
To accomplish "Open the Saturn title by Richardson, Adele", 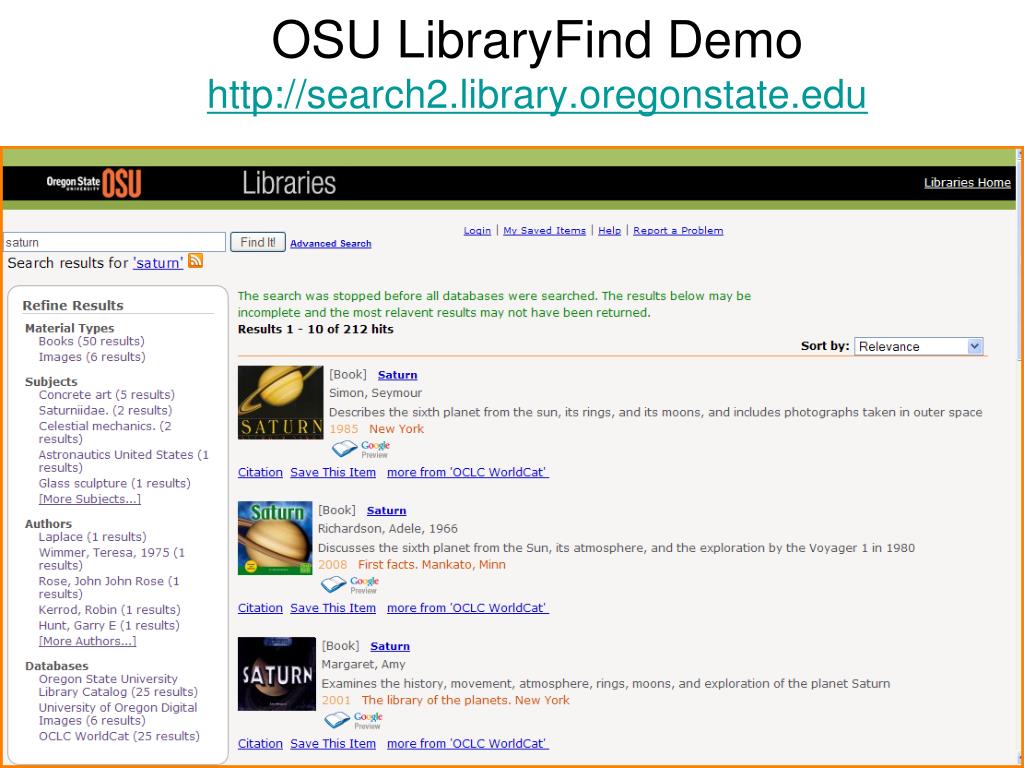I will pyautogui.click(x=387, y=511).
